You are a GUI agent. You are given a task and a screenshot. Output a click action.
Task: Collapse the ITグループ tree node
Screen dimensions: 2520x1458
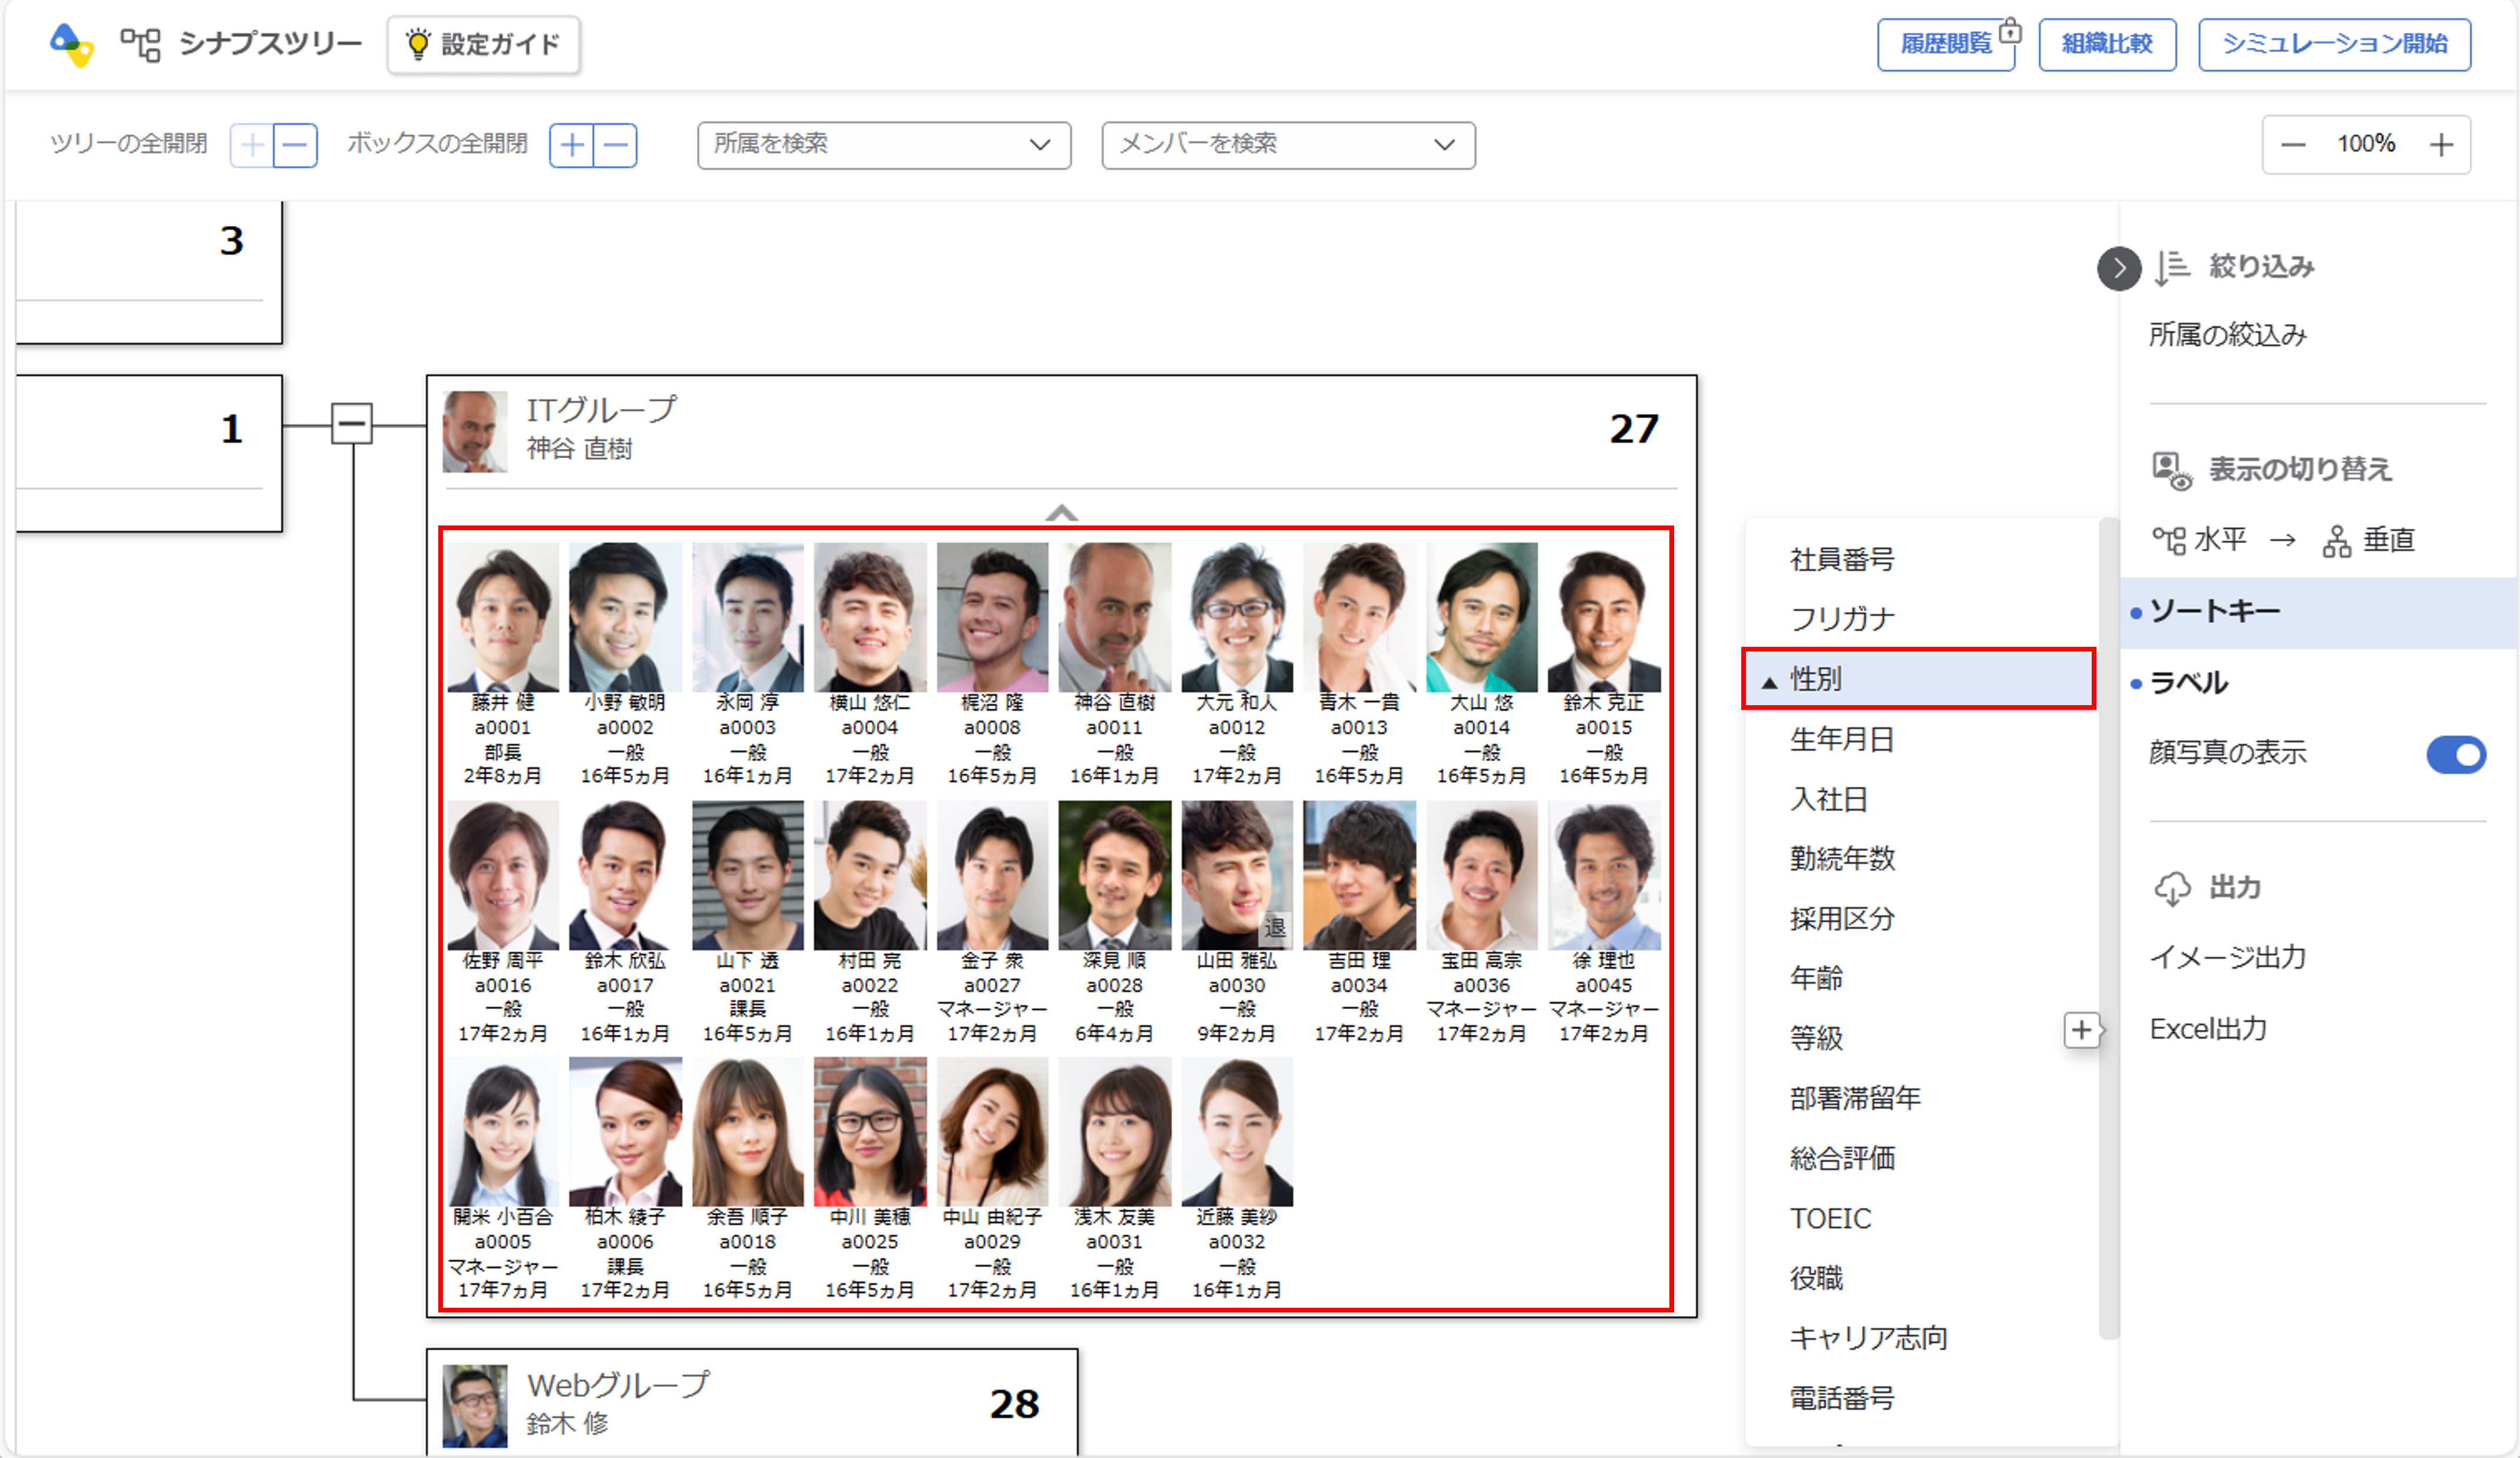tap(352, 425)
